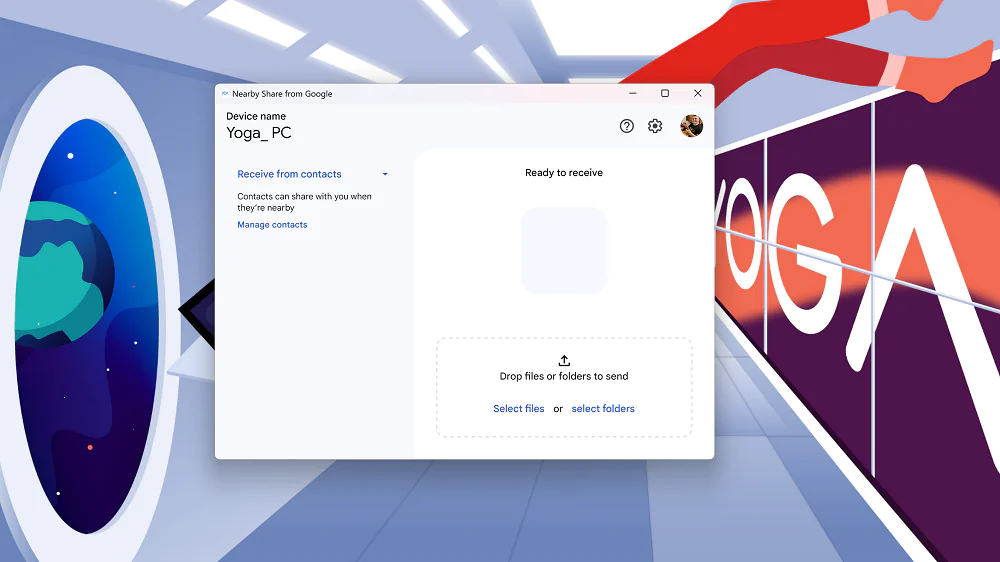
Task: Click the Select files link
Action: pyautogui.click(x=518, y=409)
